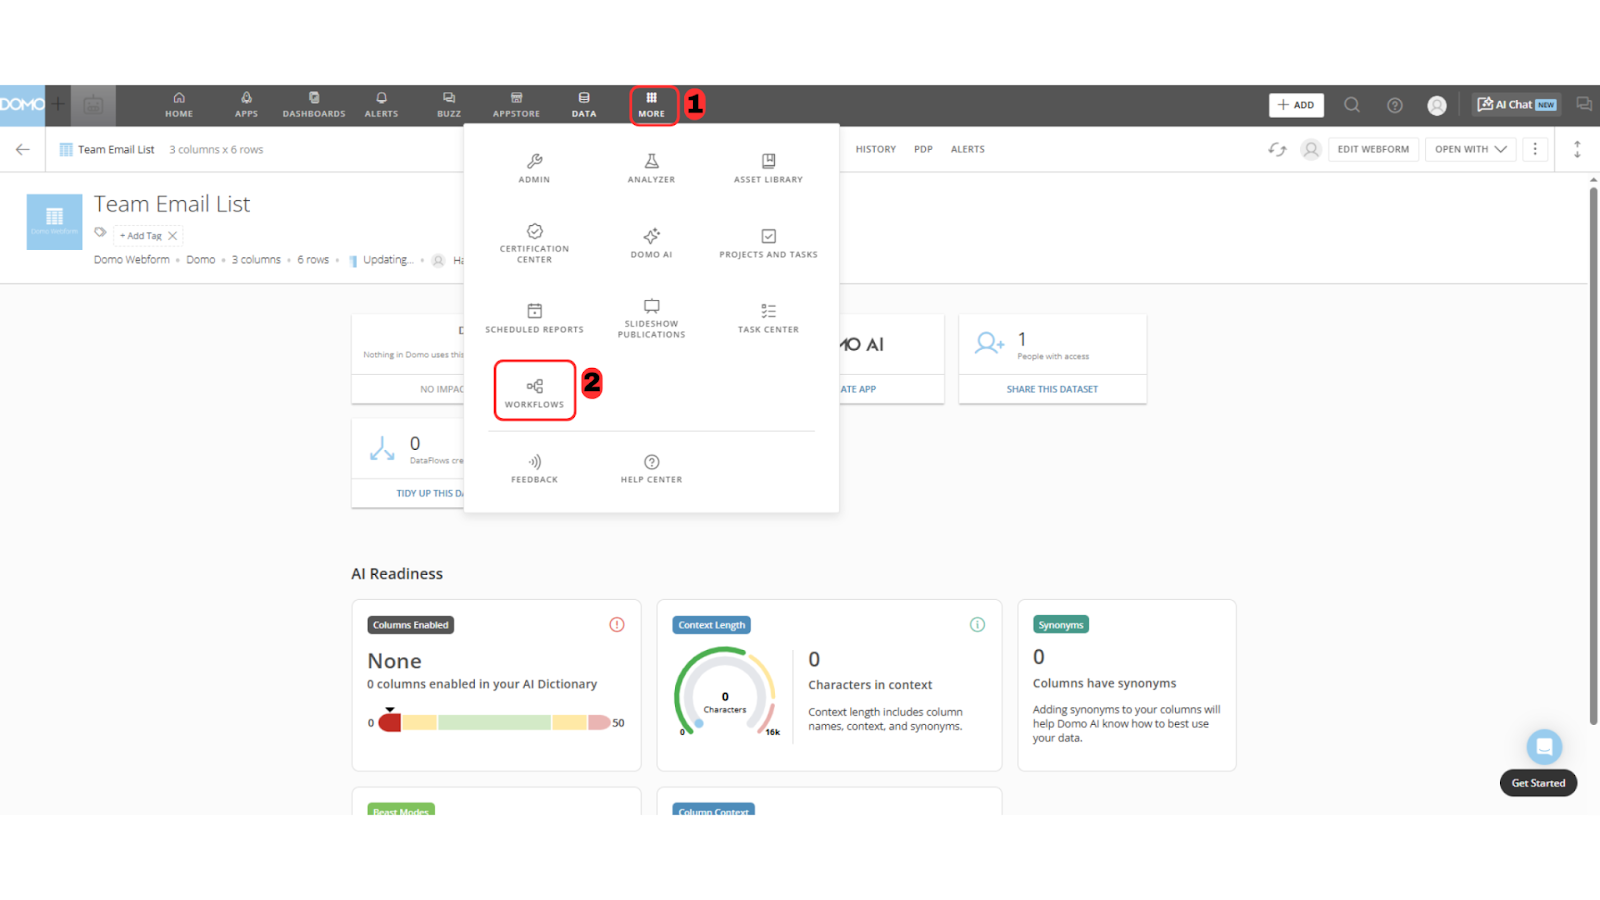Open the Buzz conversations icon at far right

tap(1584, 104)
